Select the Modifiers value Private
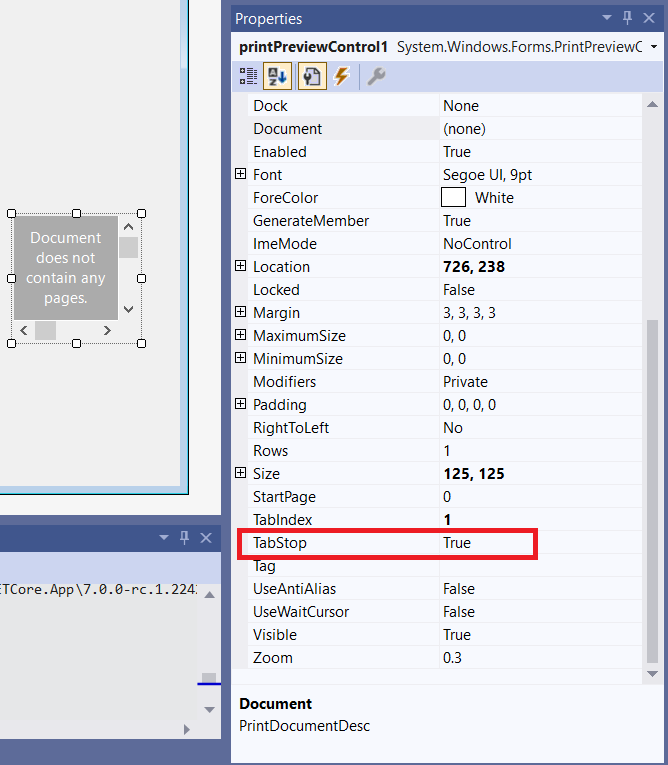The height and width of the screenshot is (765, 668). click(465, 382)
